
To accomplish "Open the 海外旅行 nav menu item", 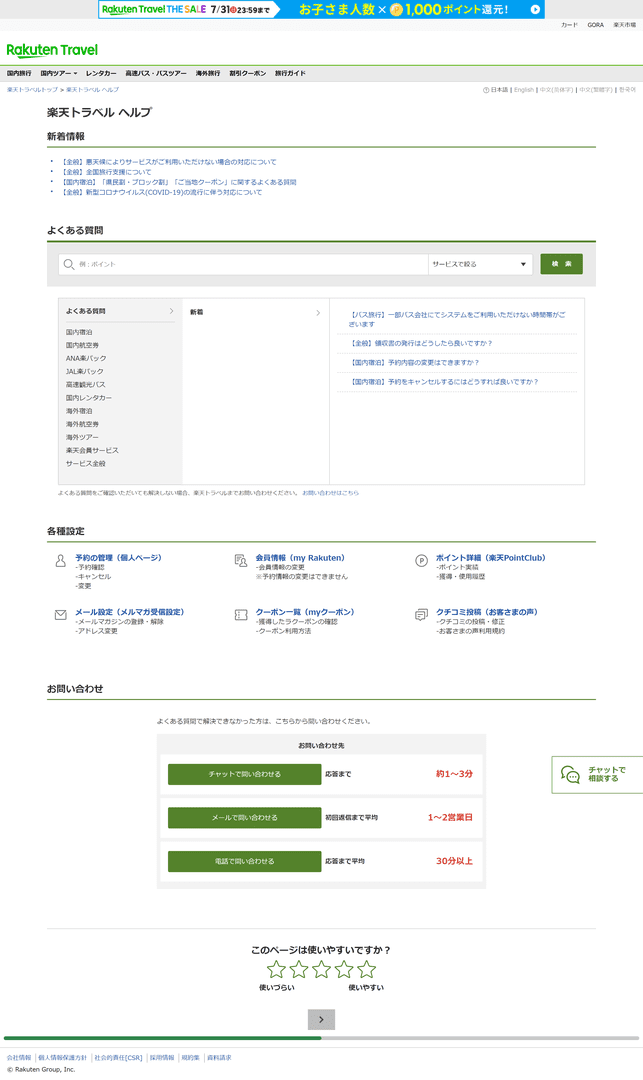I will [x=208, y=73].
